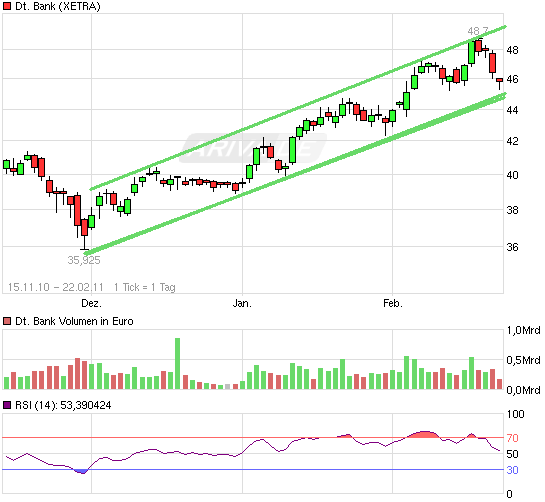Screen dimensions: 545x502
Task: Click the volume axis label 0,0Mrd
Action: click(x=523, y=390)
